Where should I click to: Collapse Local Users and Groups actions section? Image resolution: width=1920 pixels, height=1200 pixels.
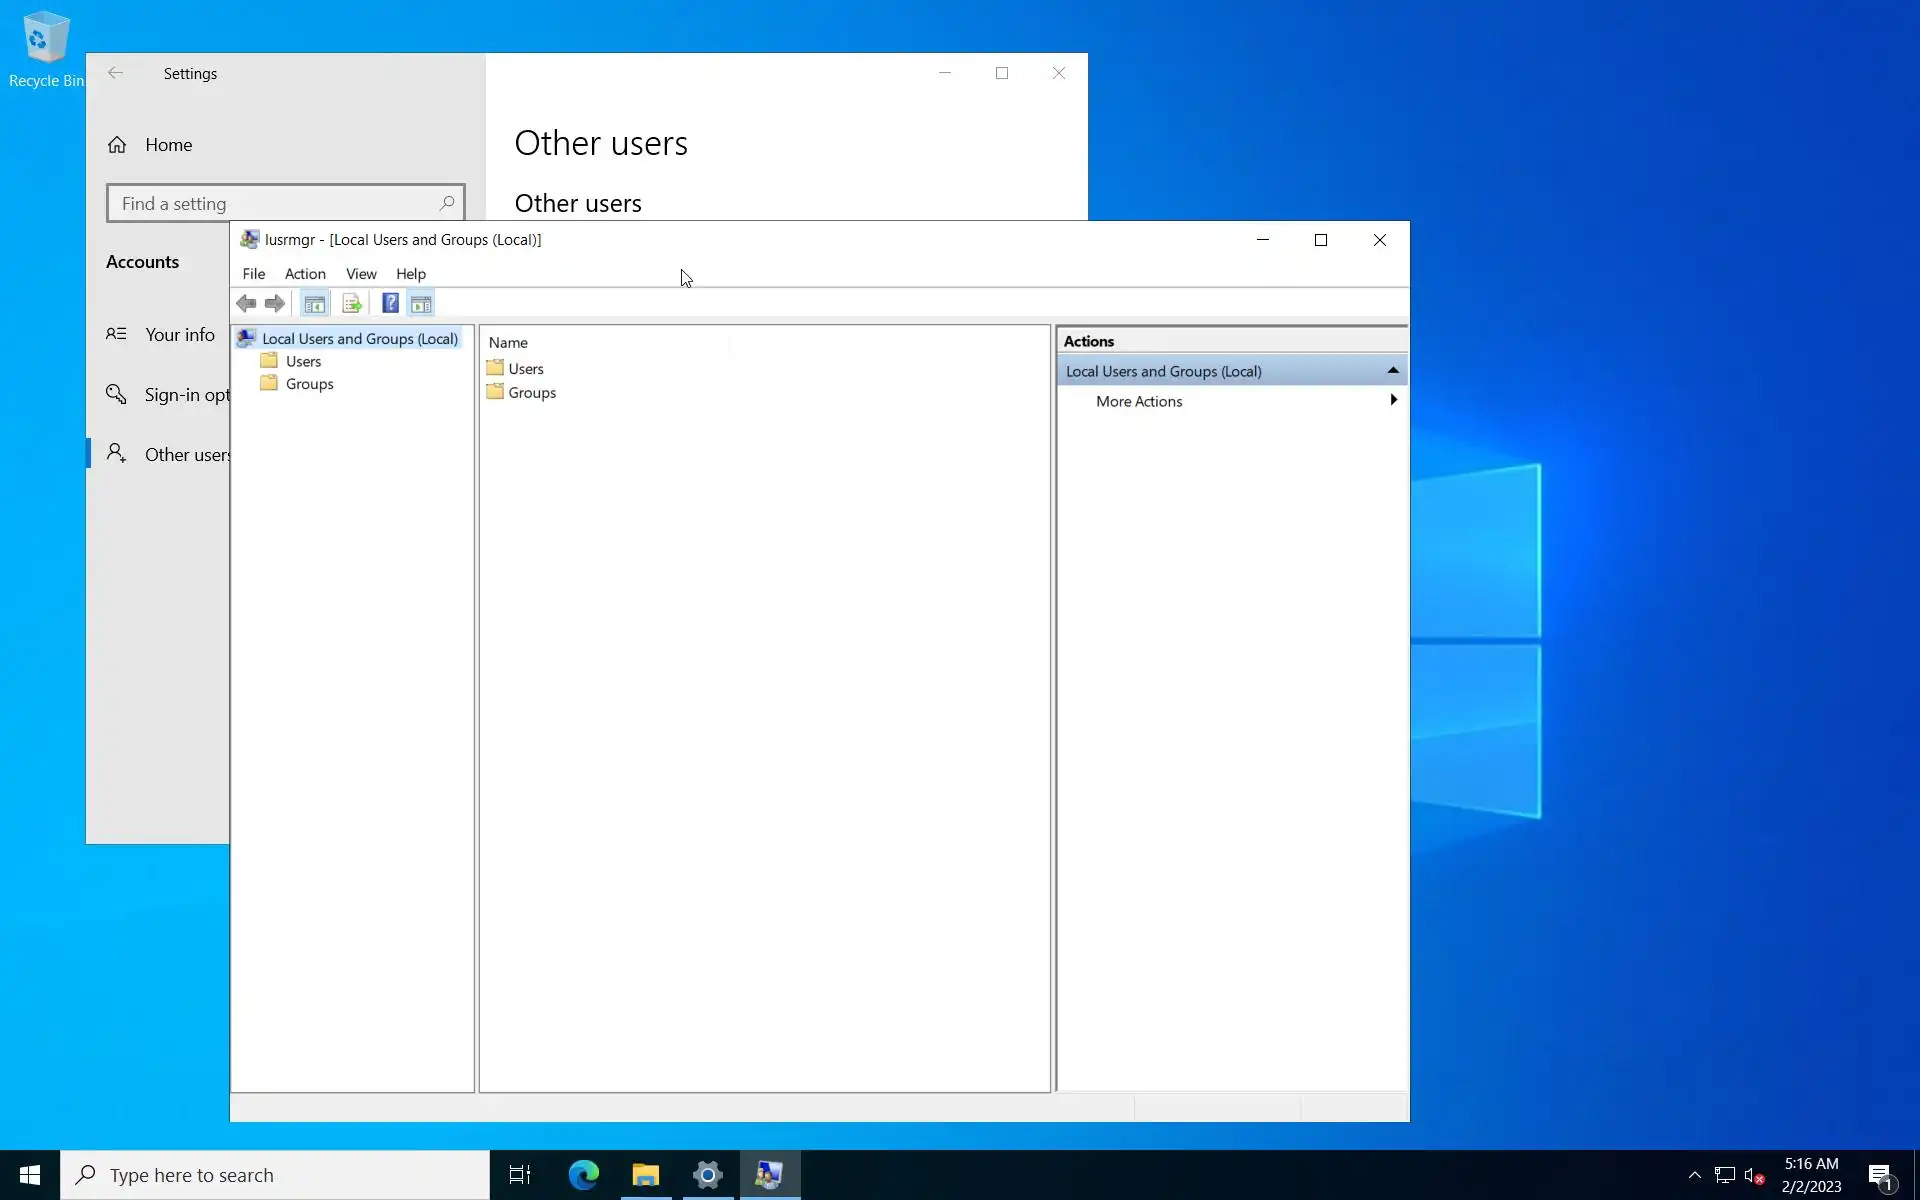[1392, 371]
